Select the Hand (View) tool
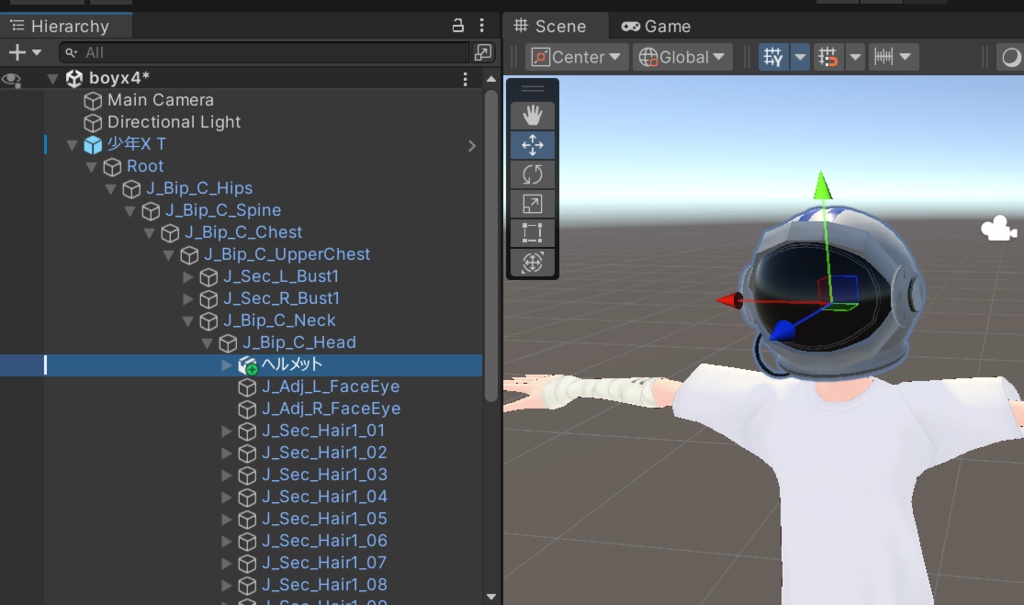Viewport: 1024px width, 605px height. click(532, 116)
